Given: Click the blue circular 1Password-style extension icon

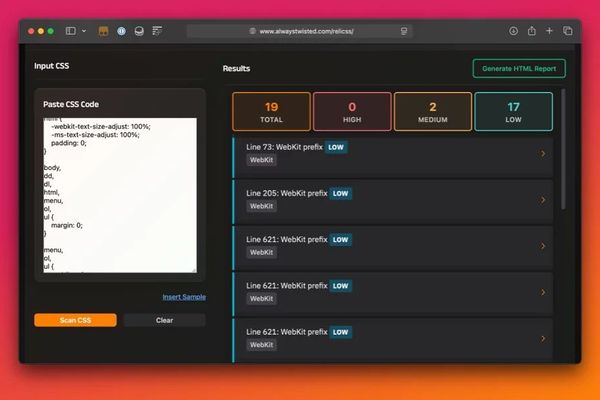Looking at the screenshot, I should (121, 31).
